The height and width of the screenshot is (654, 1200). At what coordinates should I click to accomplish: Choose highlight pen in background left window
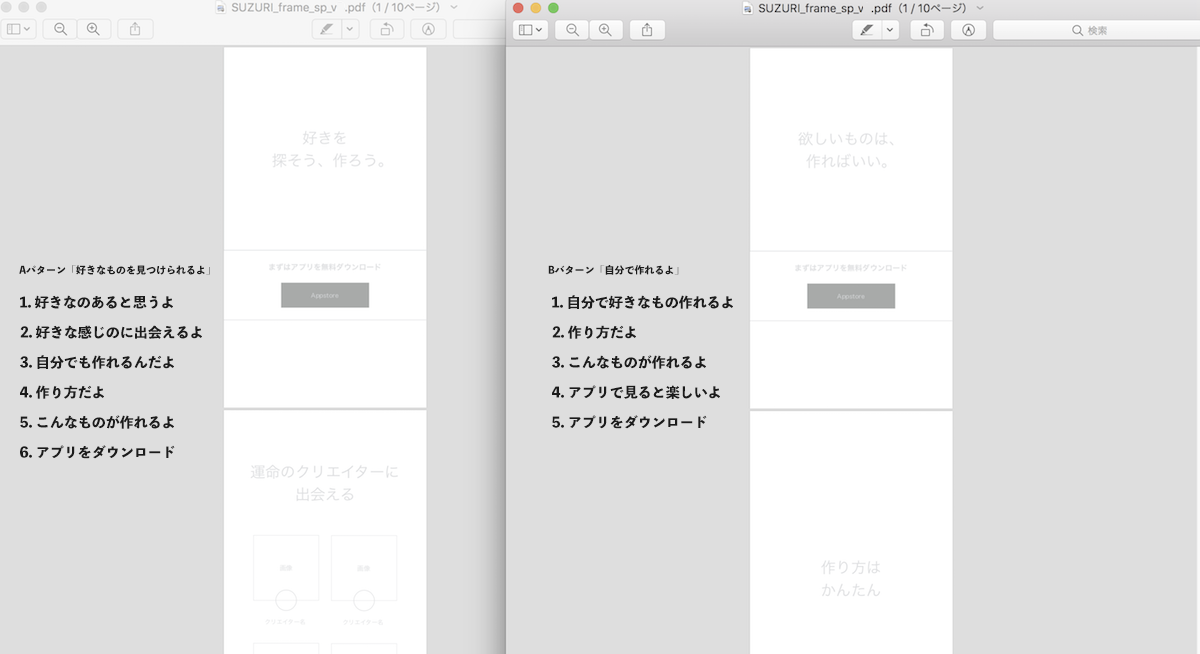tap(326, 29)
